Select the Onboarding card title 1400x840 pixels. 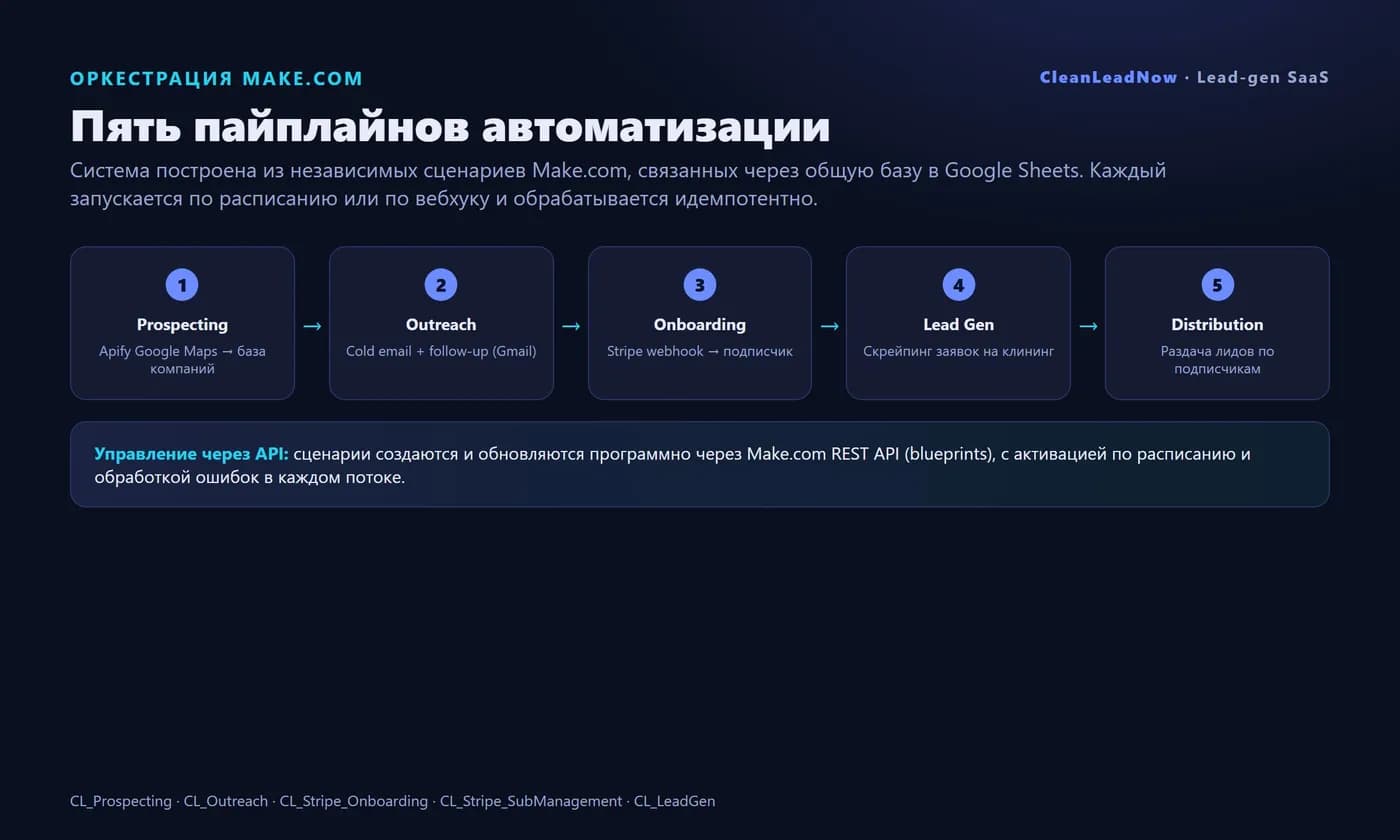700,325
